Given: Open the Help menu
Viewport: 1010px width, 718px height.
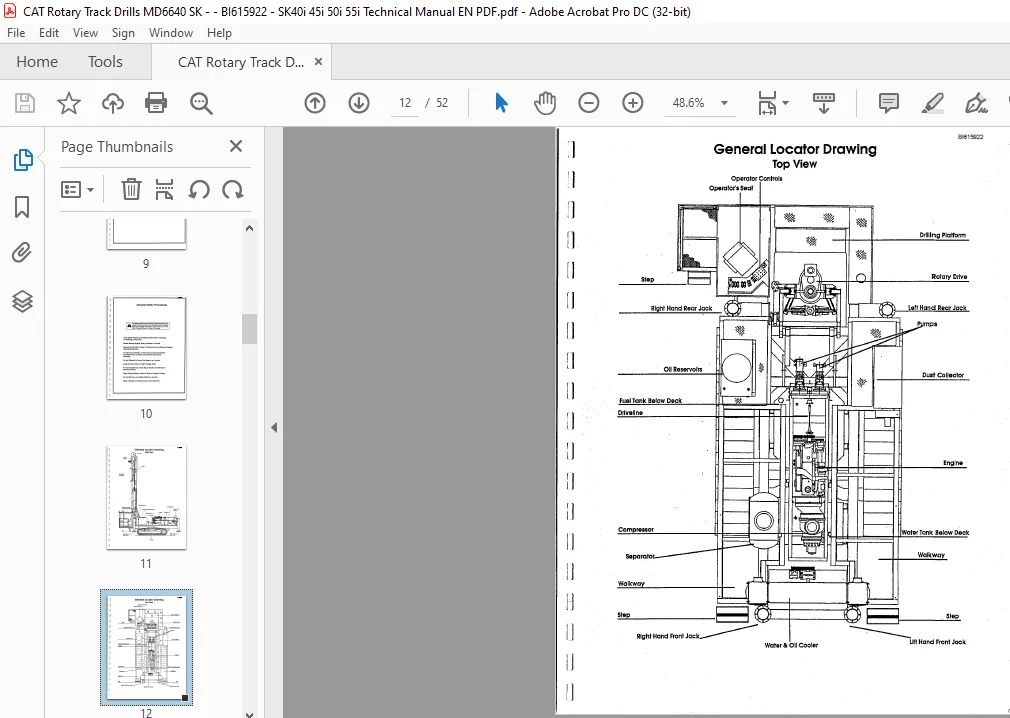Looking at the screenshot, I should point(219,33).
